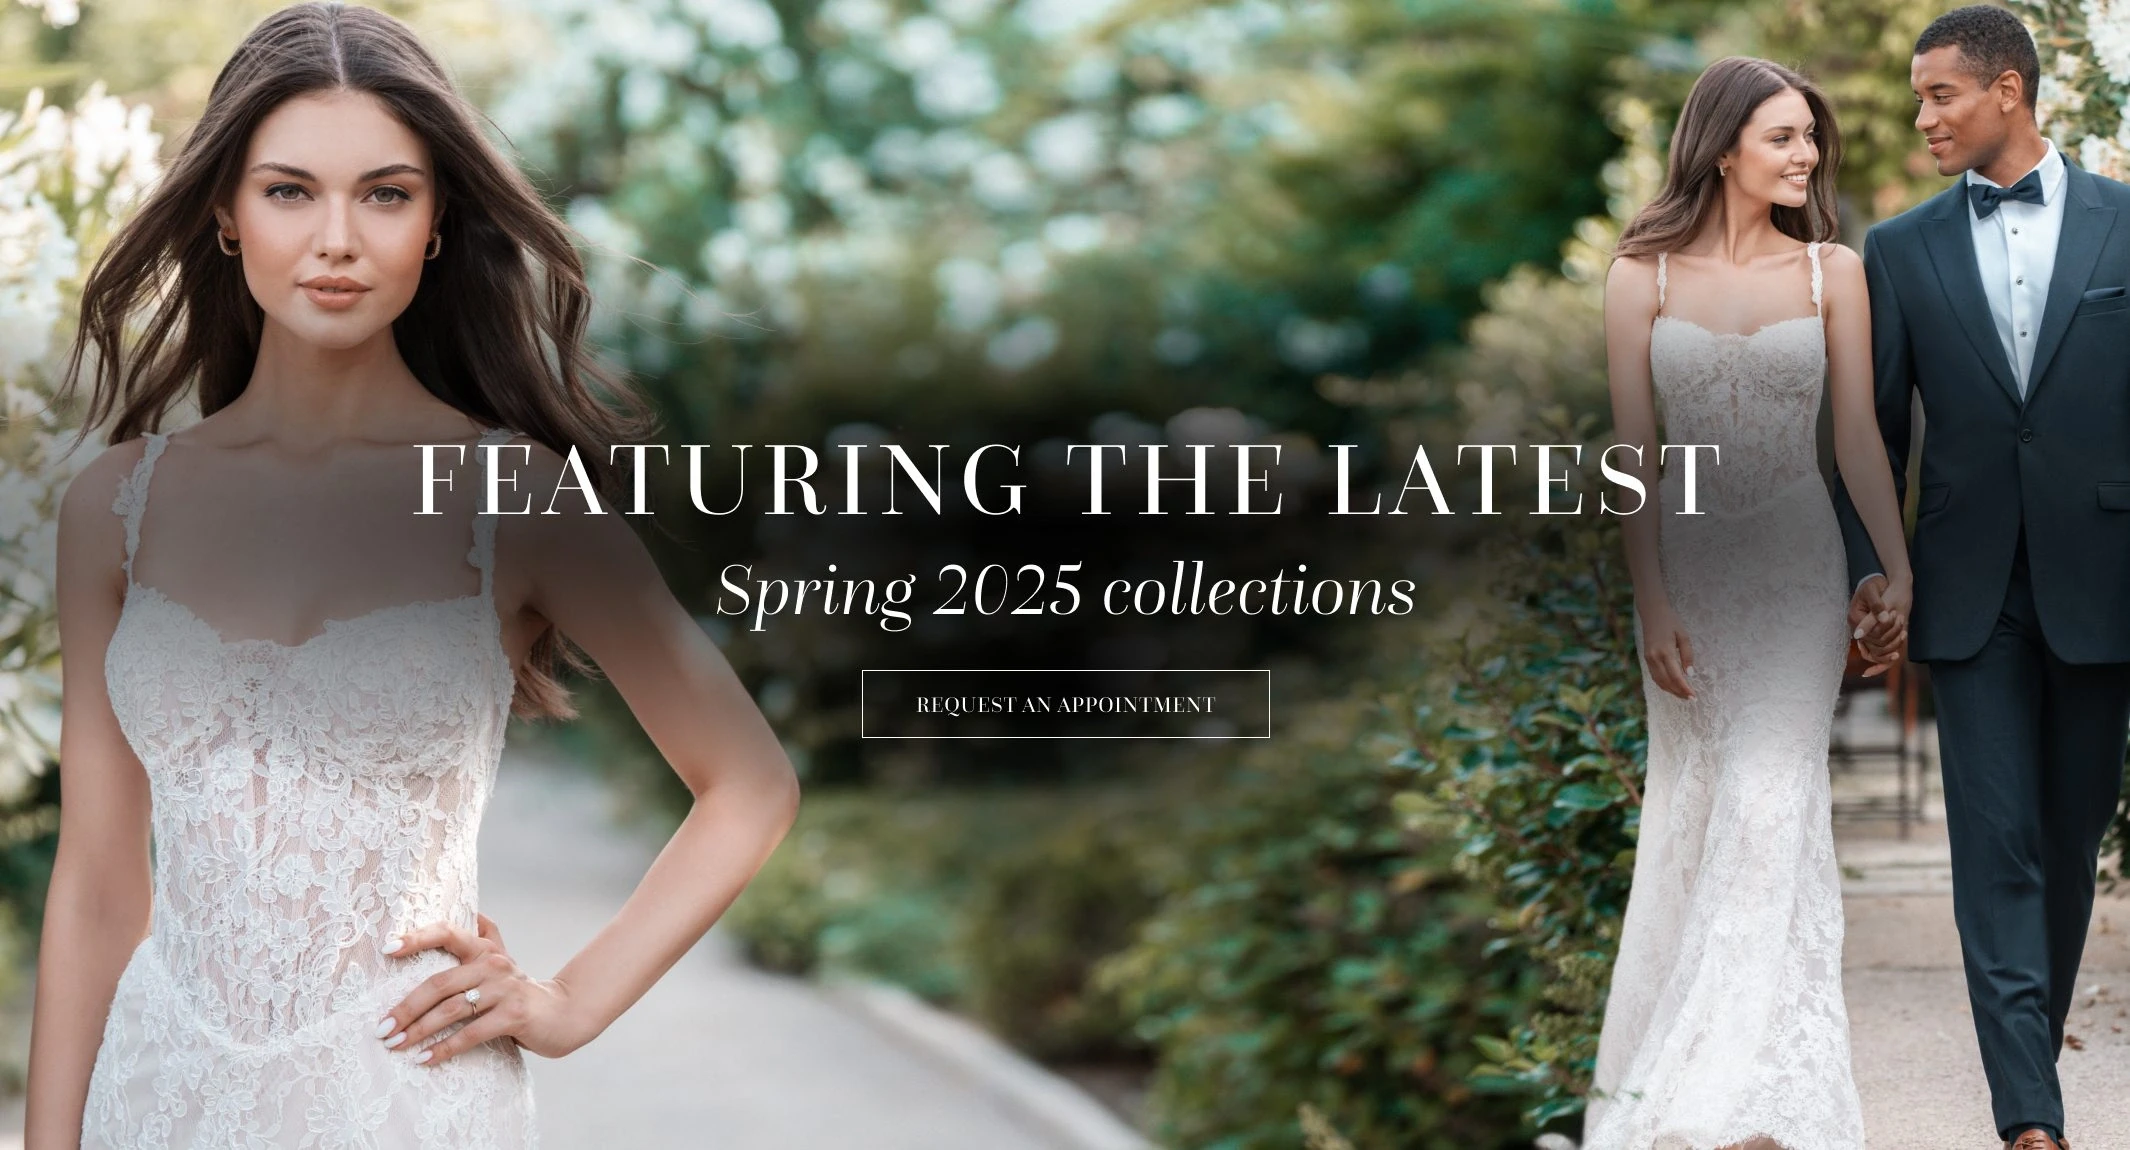The height and width of the screenshot is (1150, 2130).
Task: Click the Request an Appointment button
Action: coord(1065,704)
